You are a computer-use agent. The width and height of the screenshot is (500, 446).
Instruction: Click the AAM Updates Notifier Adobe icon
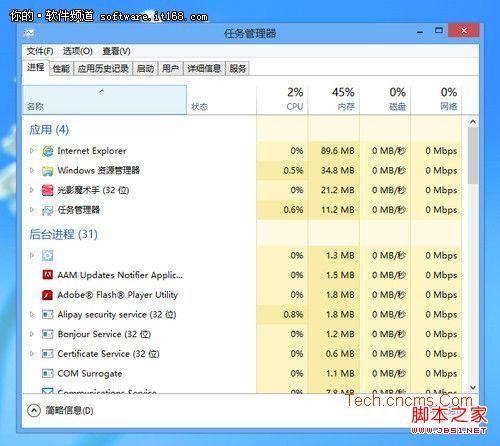click(48, 275)
